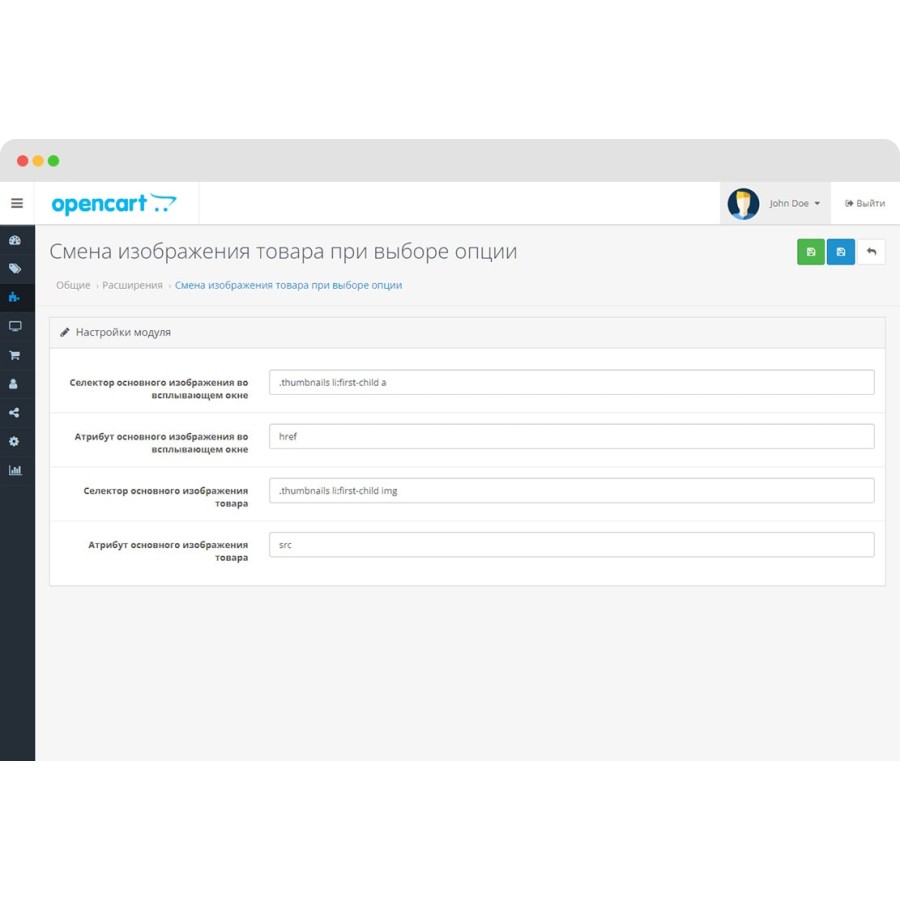Go to the Общие breadcrumb
Image resolution: width=900 pixels, height=900 pixels.
coord(73,285)
